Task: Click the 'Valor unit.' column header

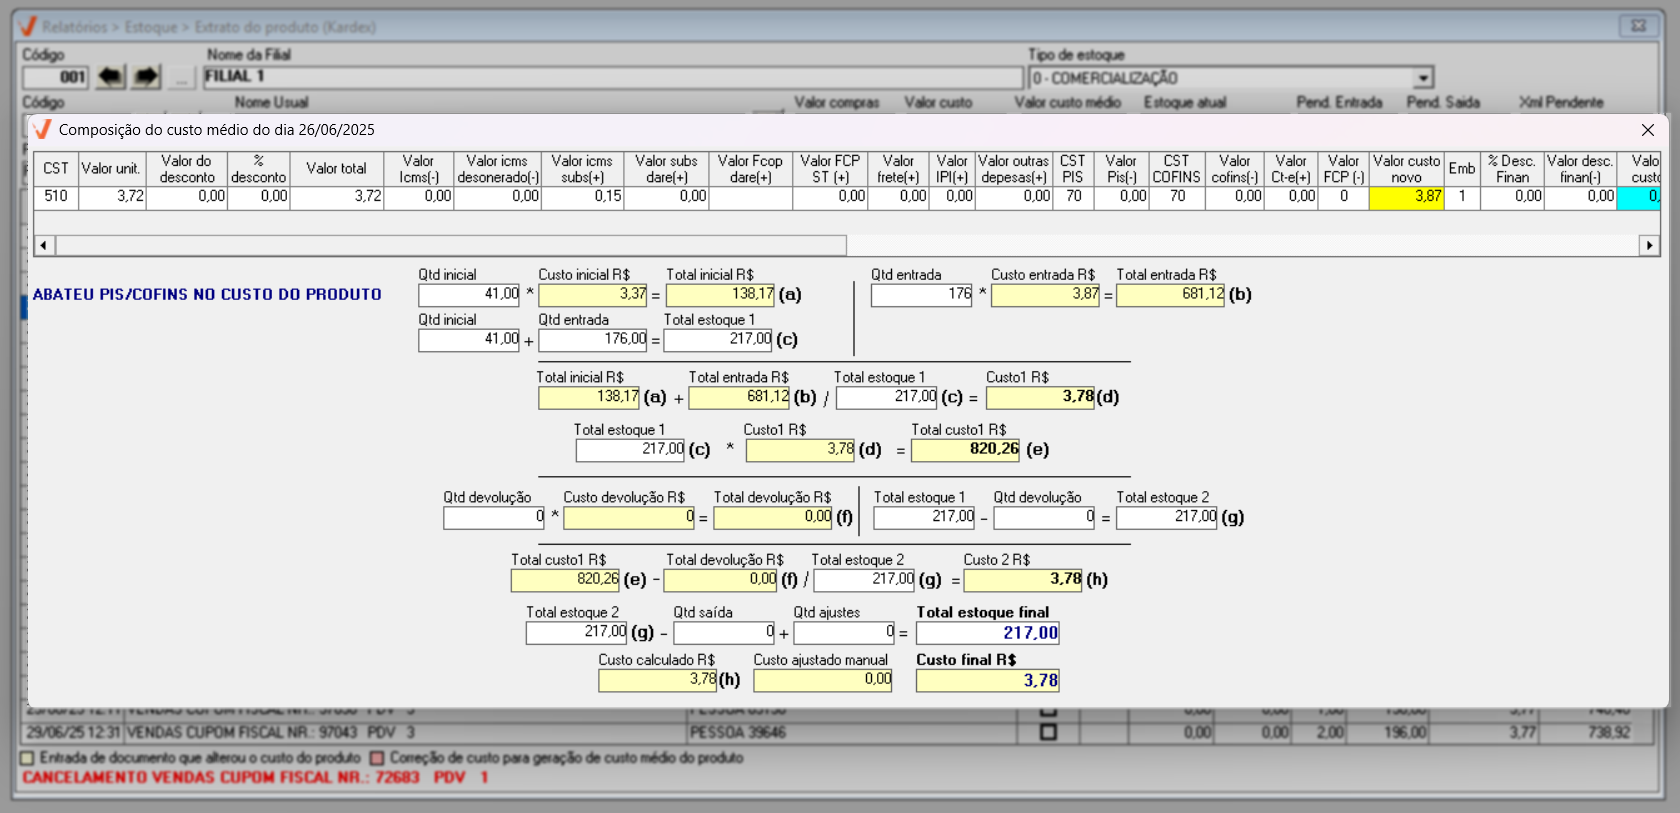Action: [111, 169]
